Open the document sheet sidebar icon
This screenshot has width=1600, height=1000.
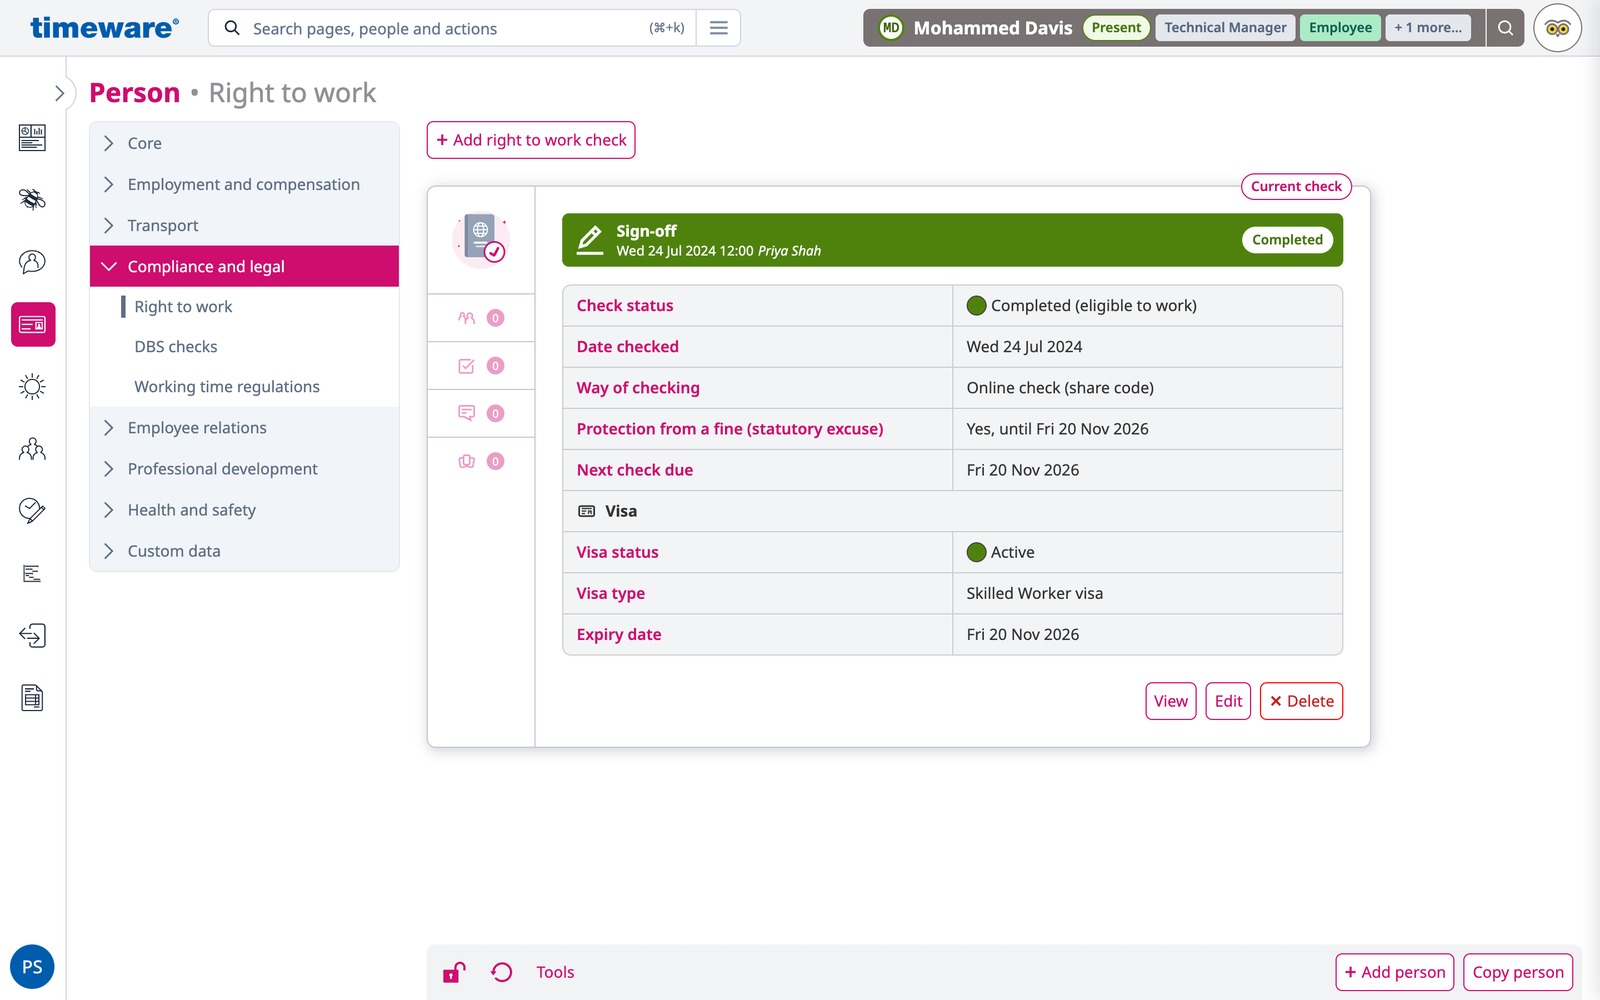point(32,698)
